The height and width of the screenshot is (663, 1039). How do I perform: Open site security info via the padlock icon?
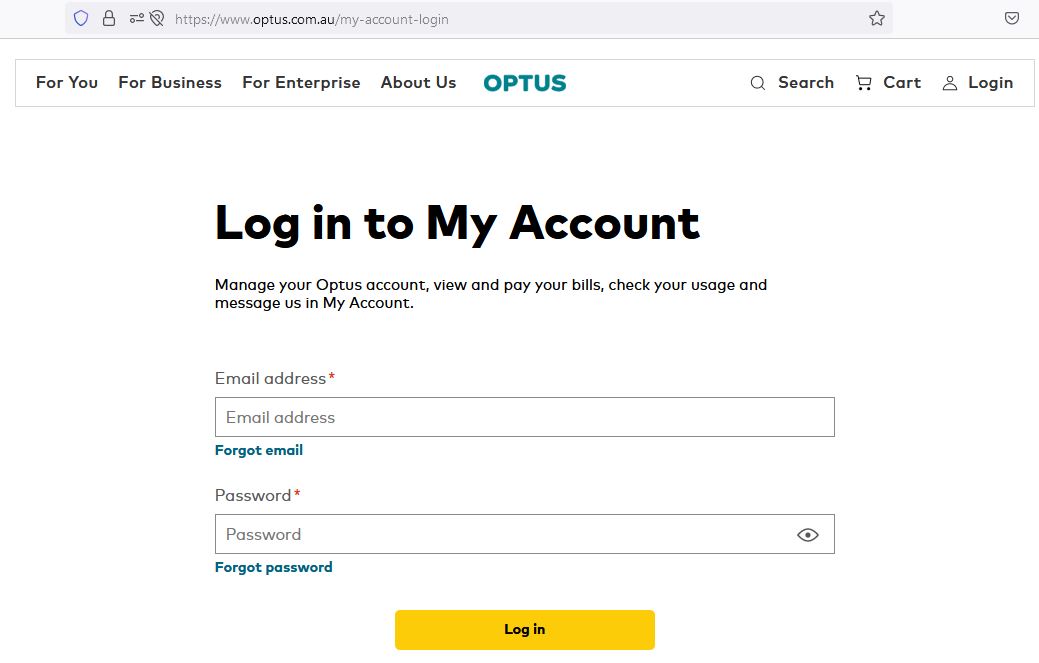(109, 18)
